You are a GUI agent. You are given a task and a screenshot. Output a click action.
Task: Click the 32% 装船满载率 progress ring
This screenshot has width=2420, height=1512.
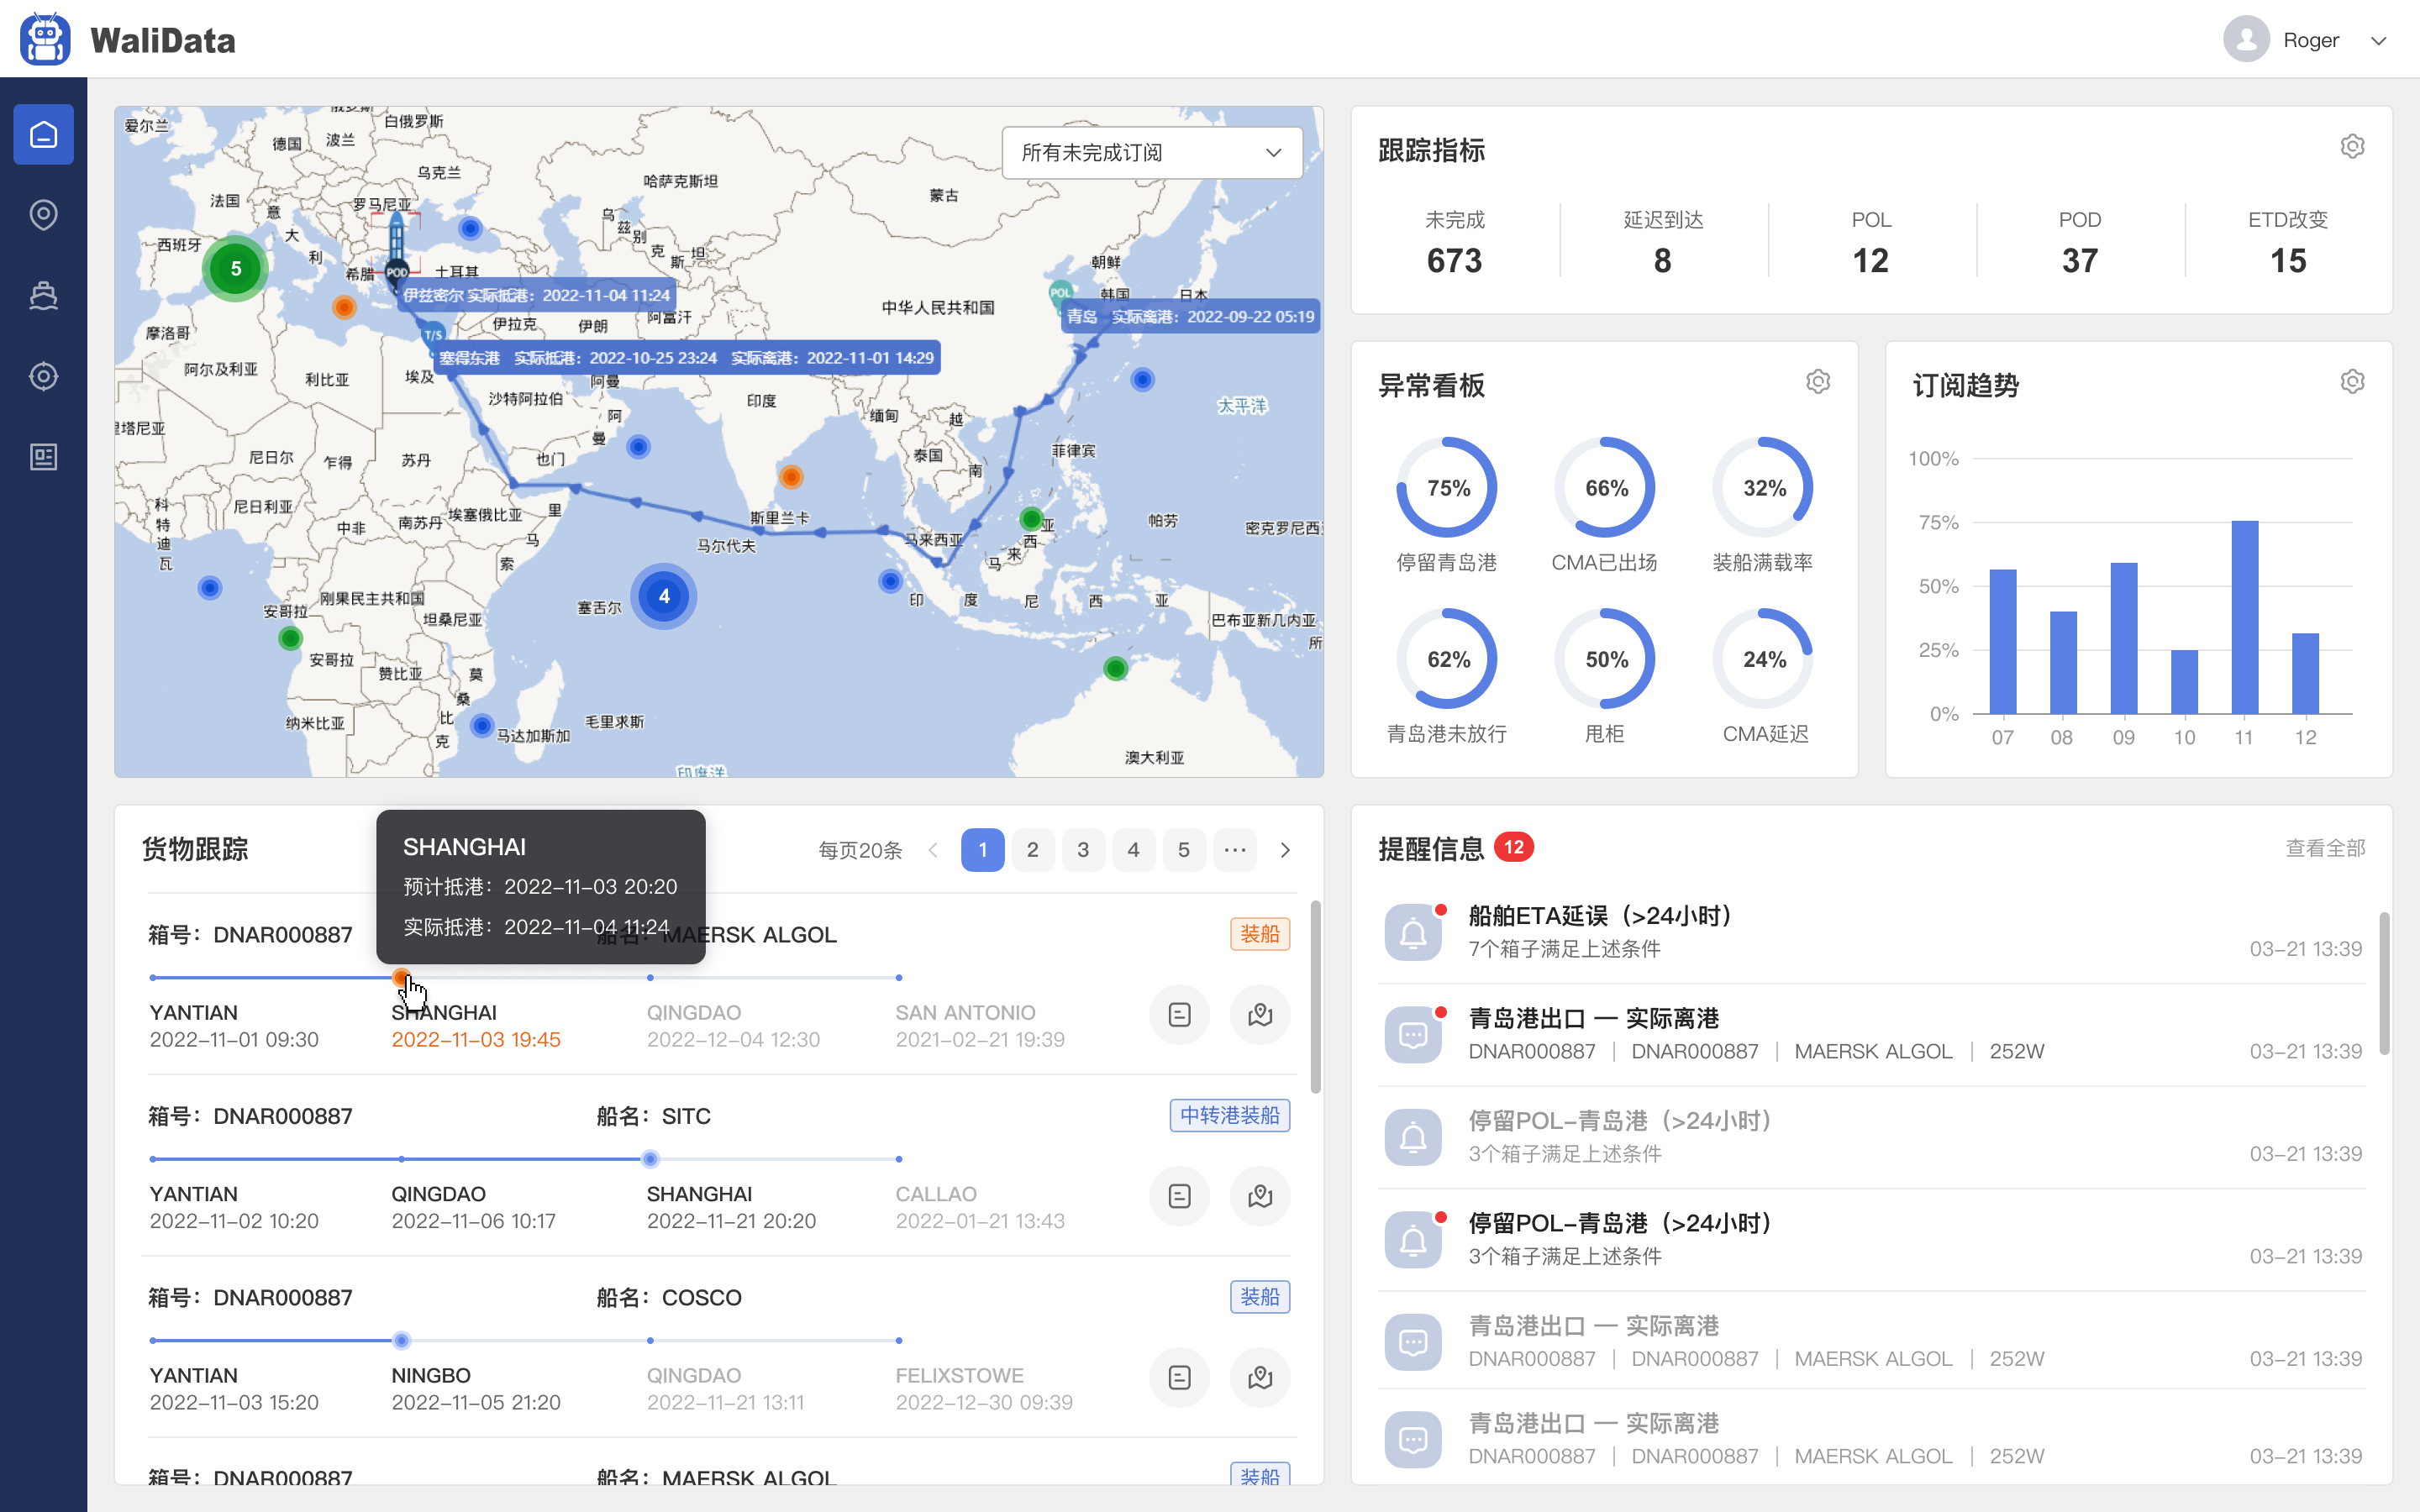tap(1763, 488)
